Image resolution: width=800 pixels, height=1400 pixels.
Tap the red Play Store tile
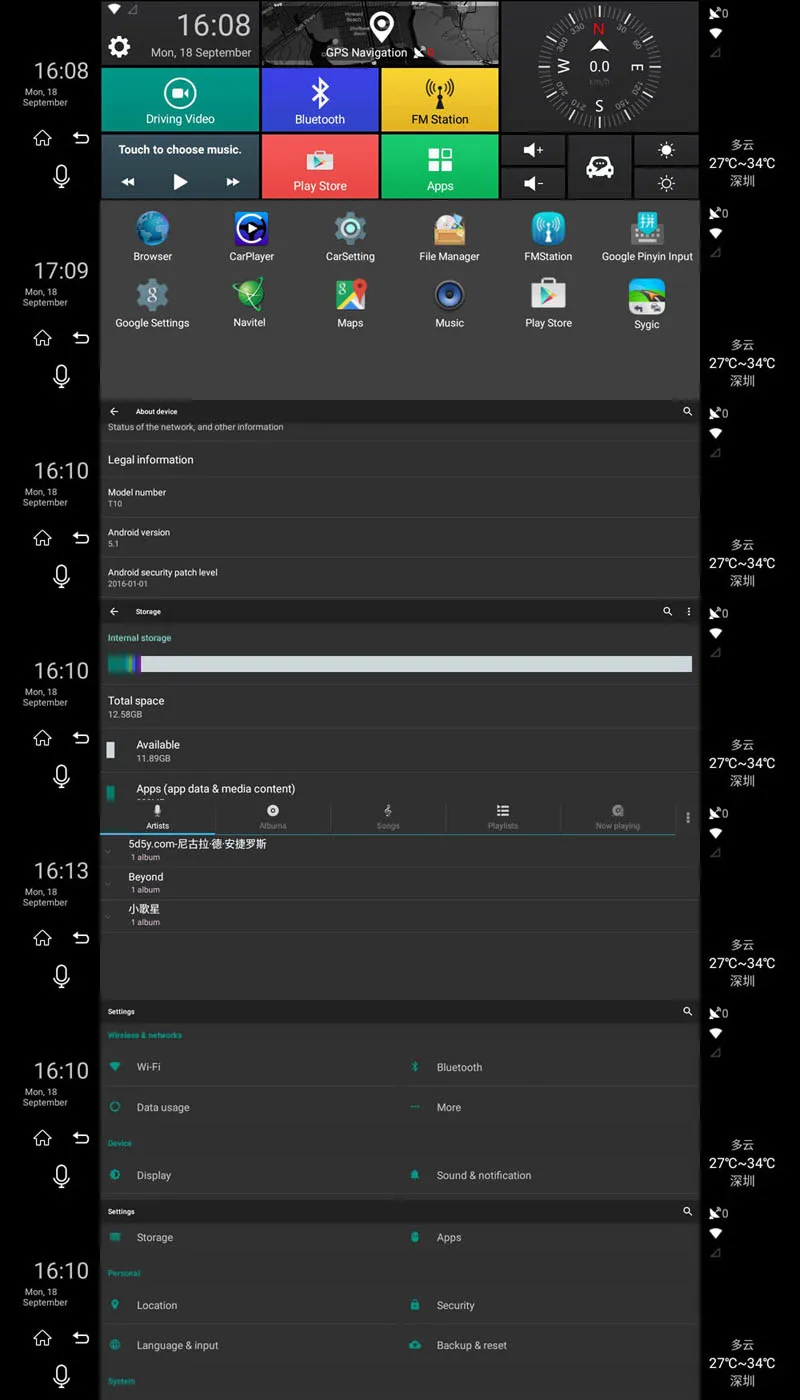tap(320, 166)
